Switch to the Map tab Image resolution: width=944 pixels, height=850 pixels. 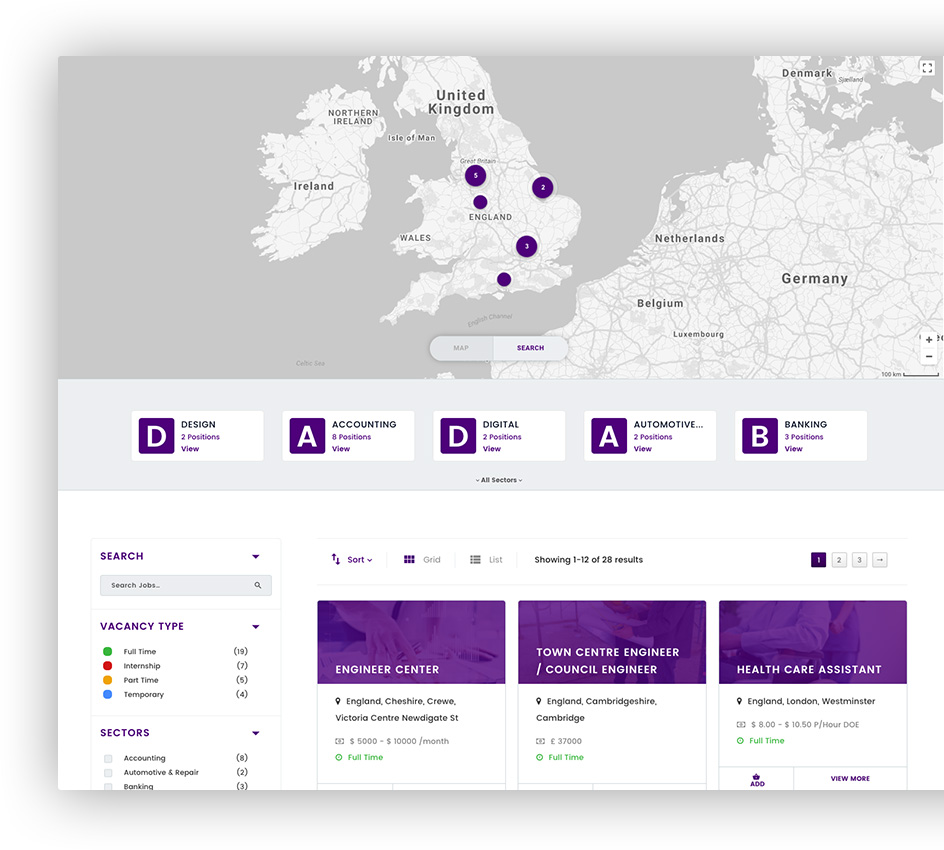coord(461,347)
